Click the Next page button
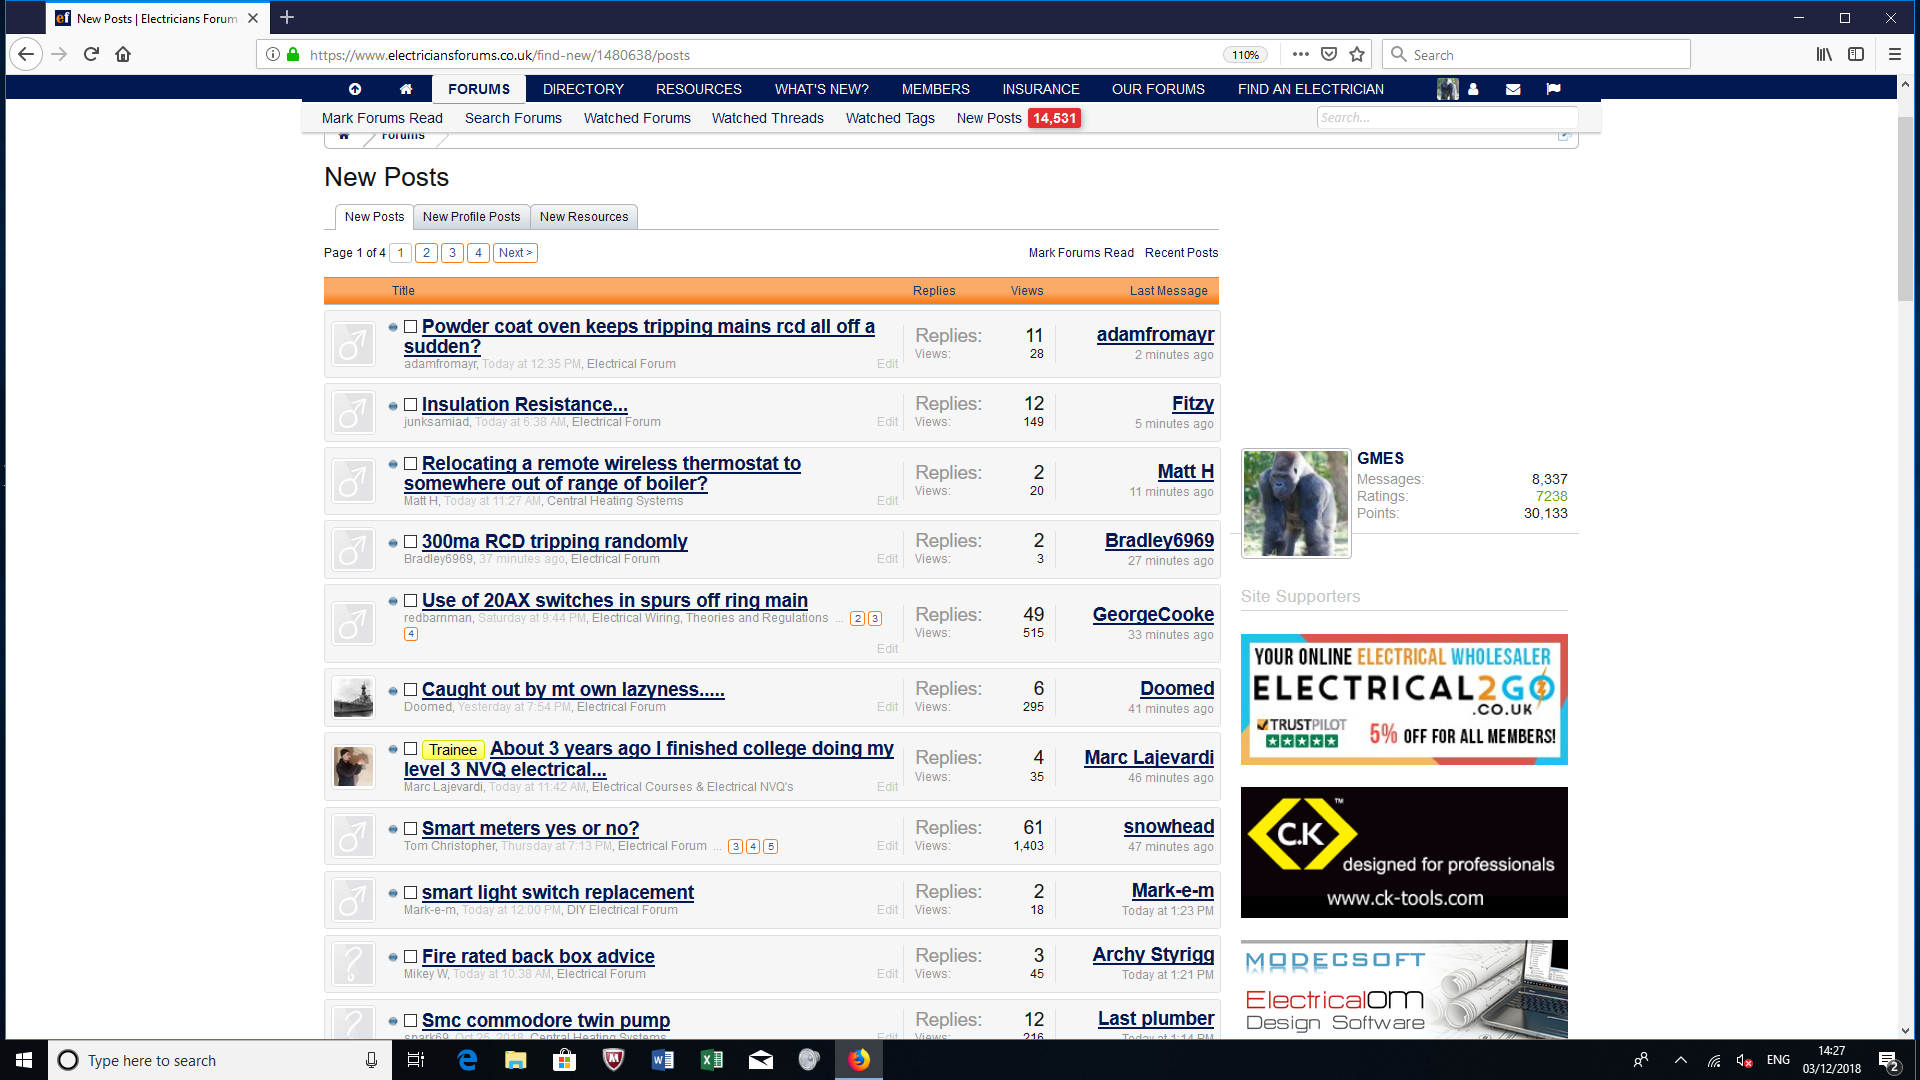 [515, 253]
